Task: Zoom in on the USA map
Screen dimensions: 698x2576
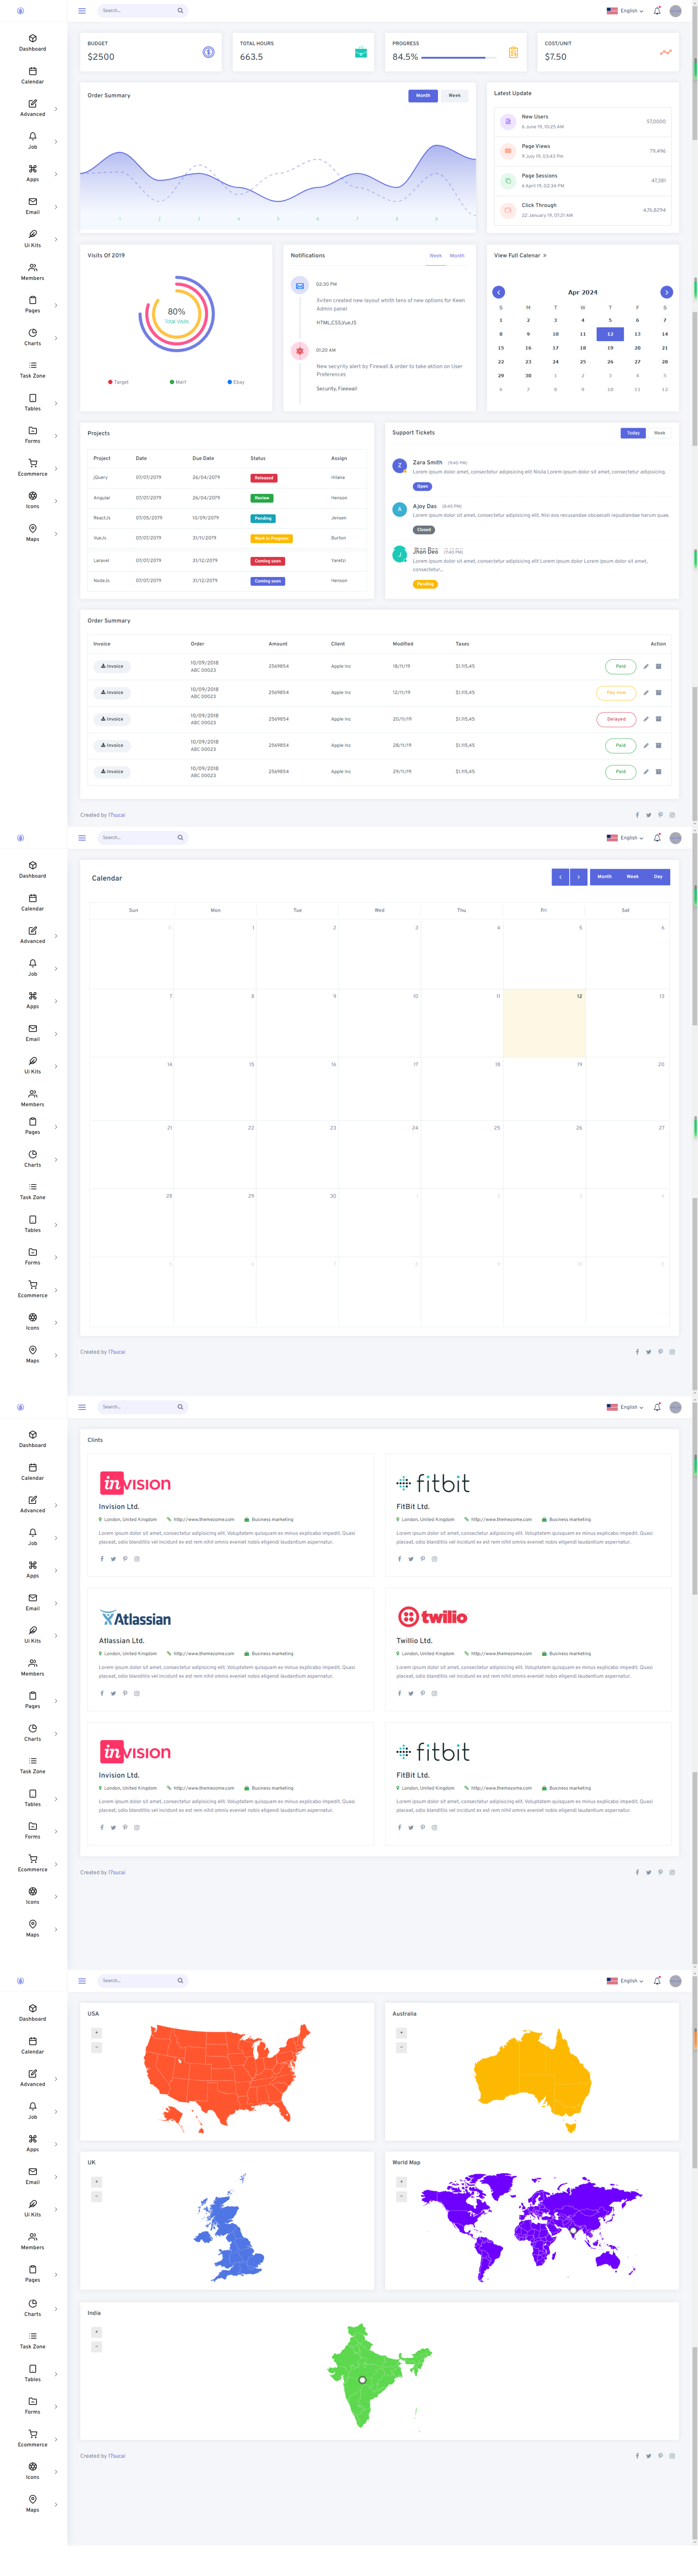Action: point(97,2033)
